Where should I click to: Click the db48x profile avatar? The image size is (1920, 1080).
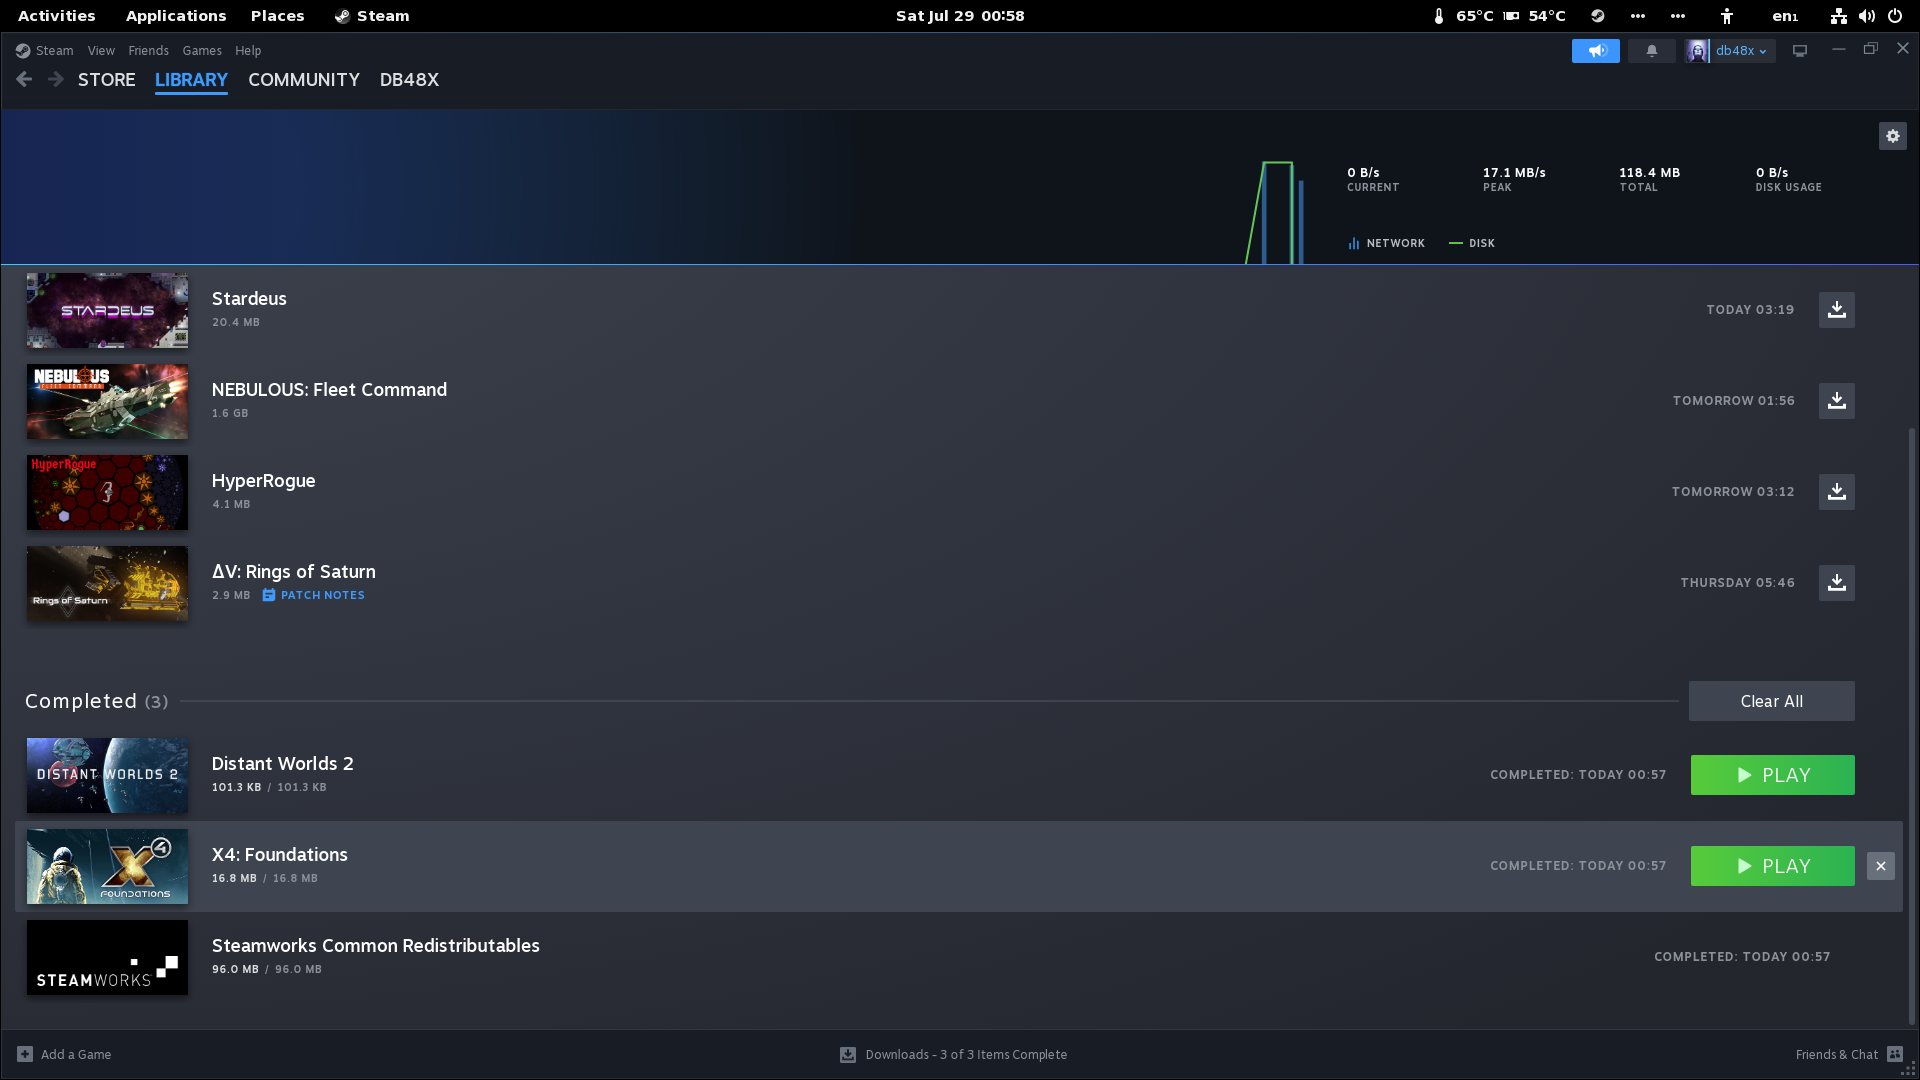tap(1697, 51)
